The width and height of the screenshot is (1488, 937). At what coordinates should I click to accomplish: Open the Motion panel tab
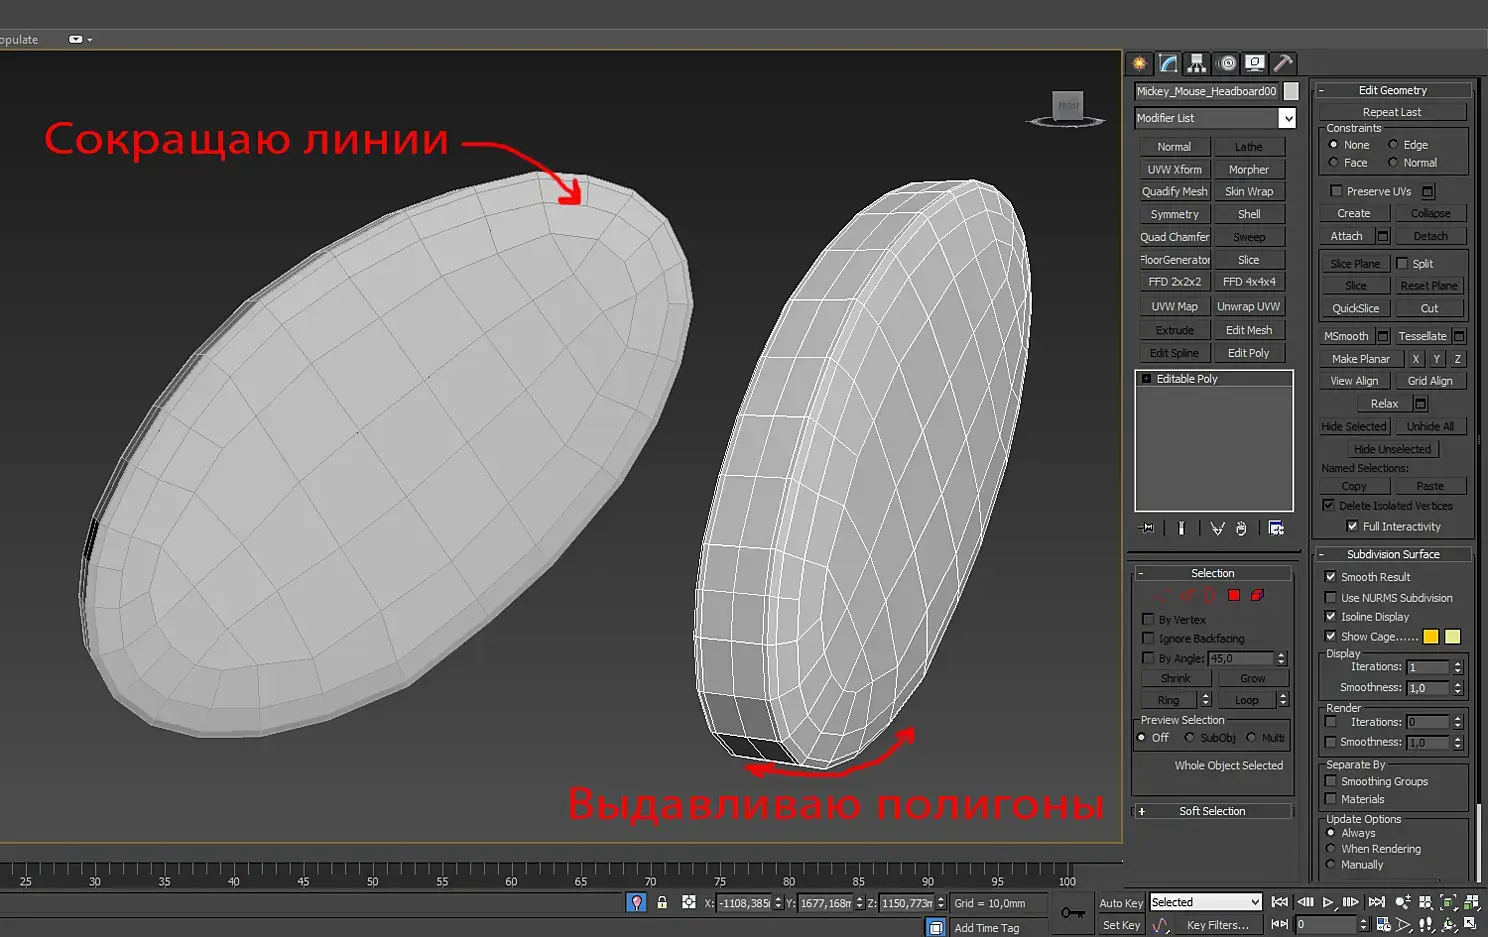[1226, 64]
